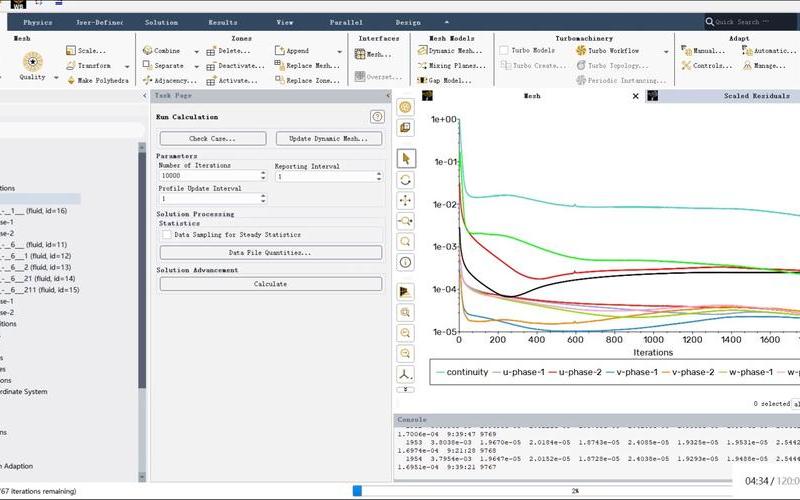This screenshot has height=500, width=800.
Task: Choose the rotate view tool
Action: click(x=406, y=180)
